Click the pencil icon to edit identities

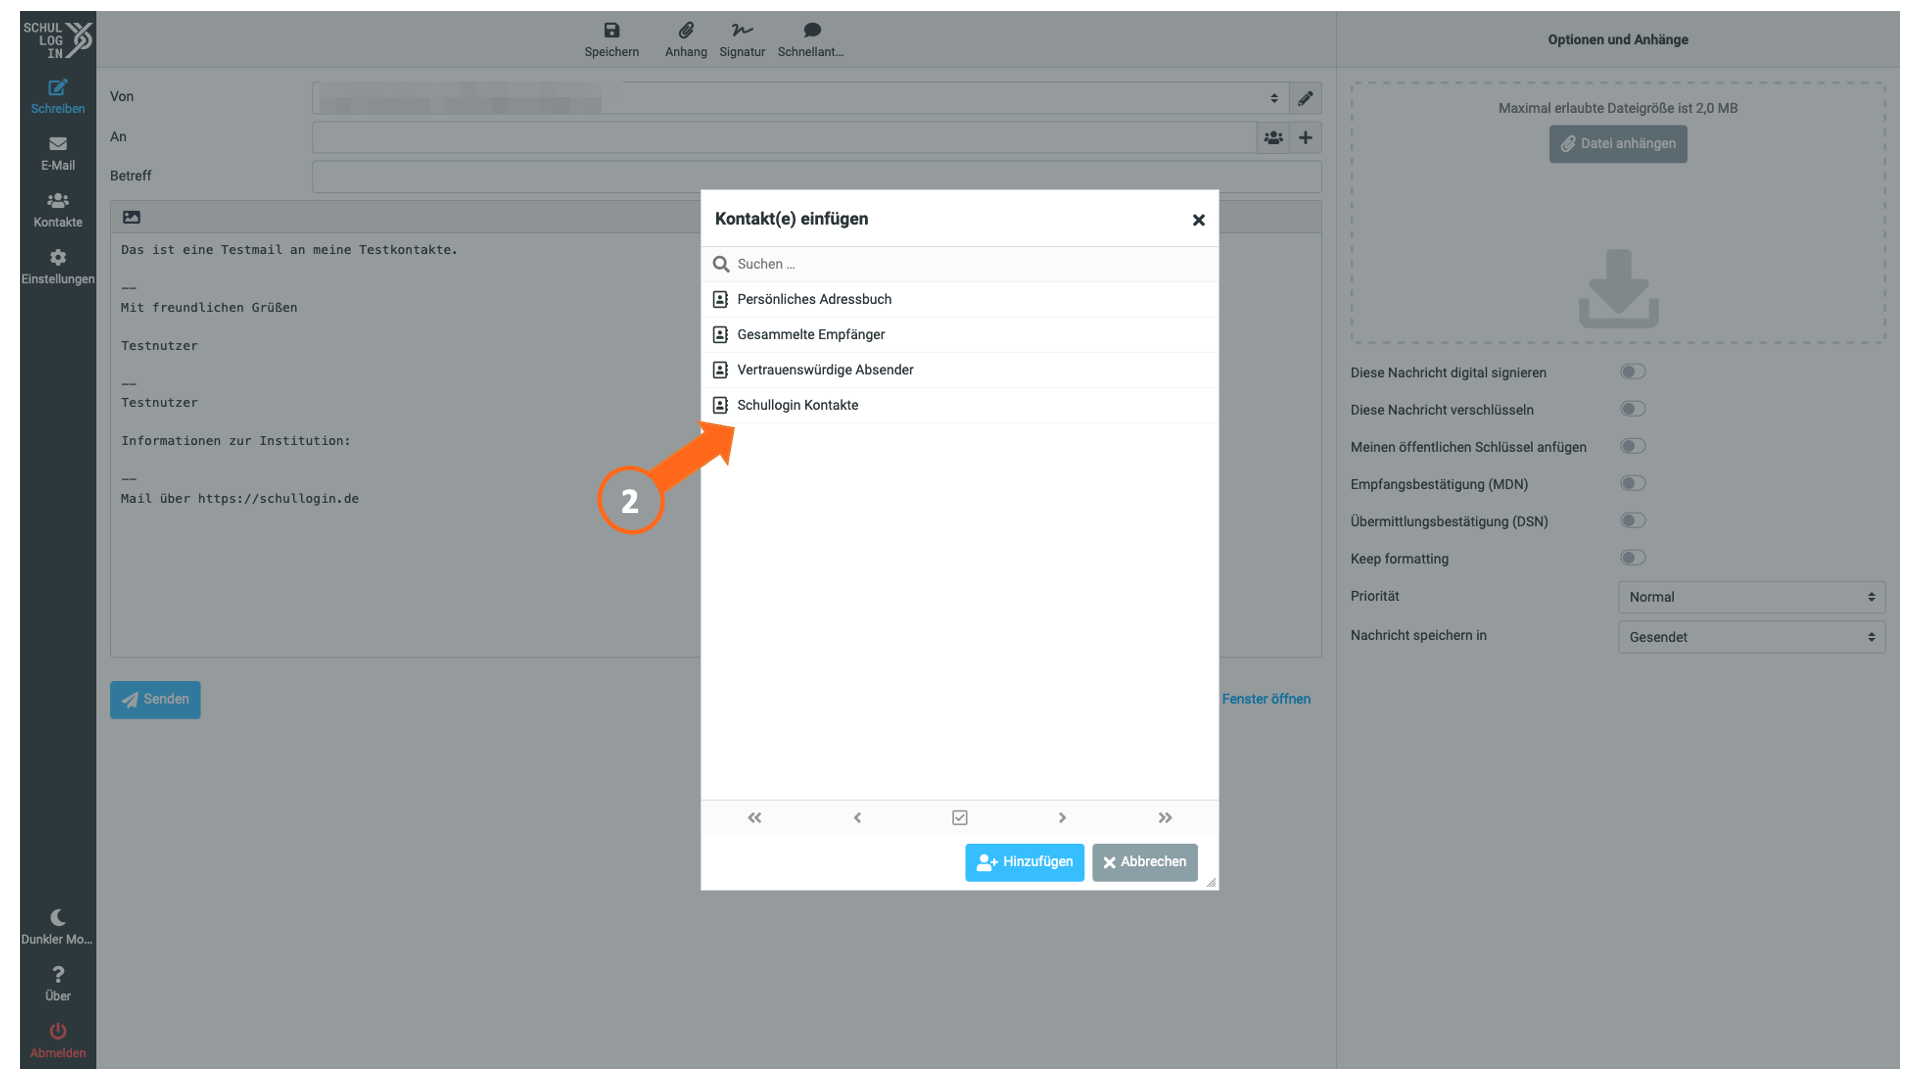(x=1305, y=98)
